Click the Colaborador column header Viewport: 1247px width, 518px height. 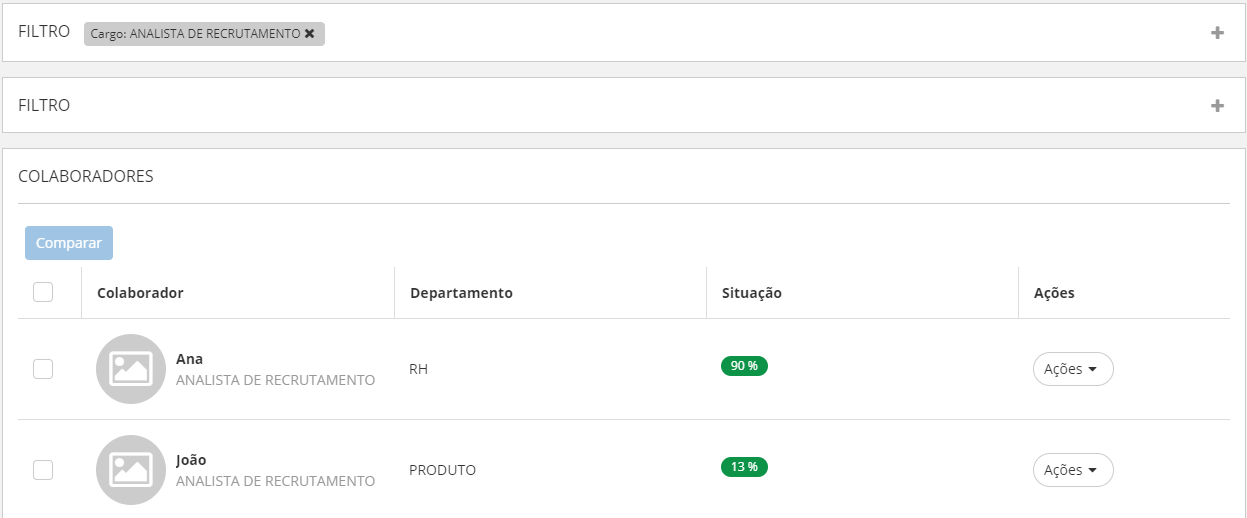click(x=140, y=293)
